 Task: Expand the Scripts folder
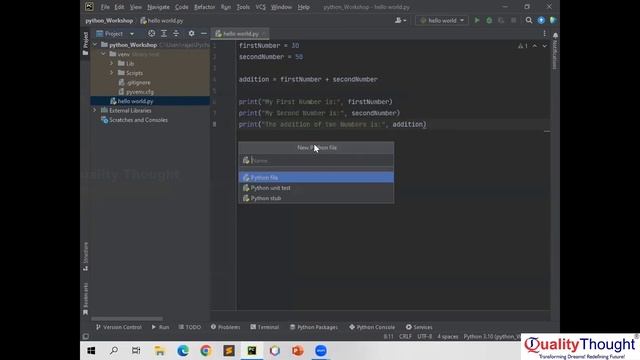pos(111,73)
